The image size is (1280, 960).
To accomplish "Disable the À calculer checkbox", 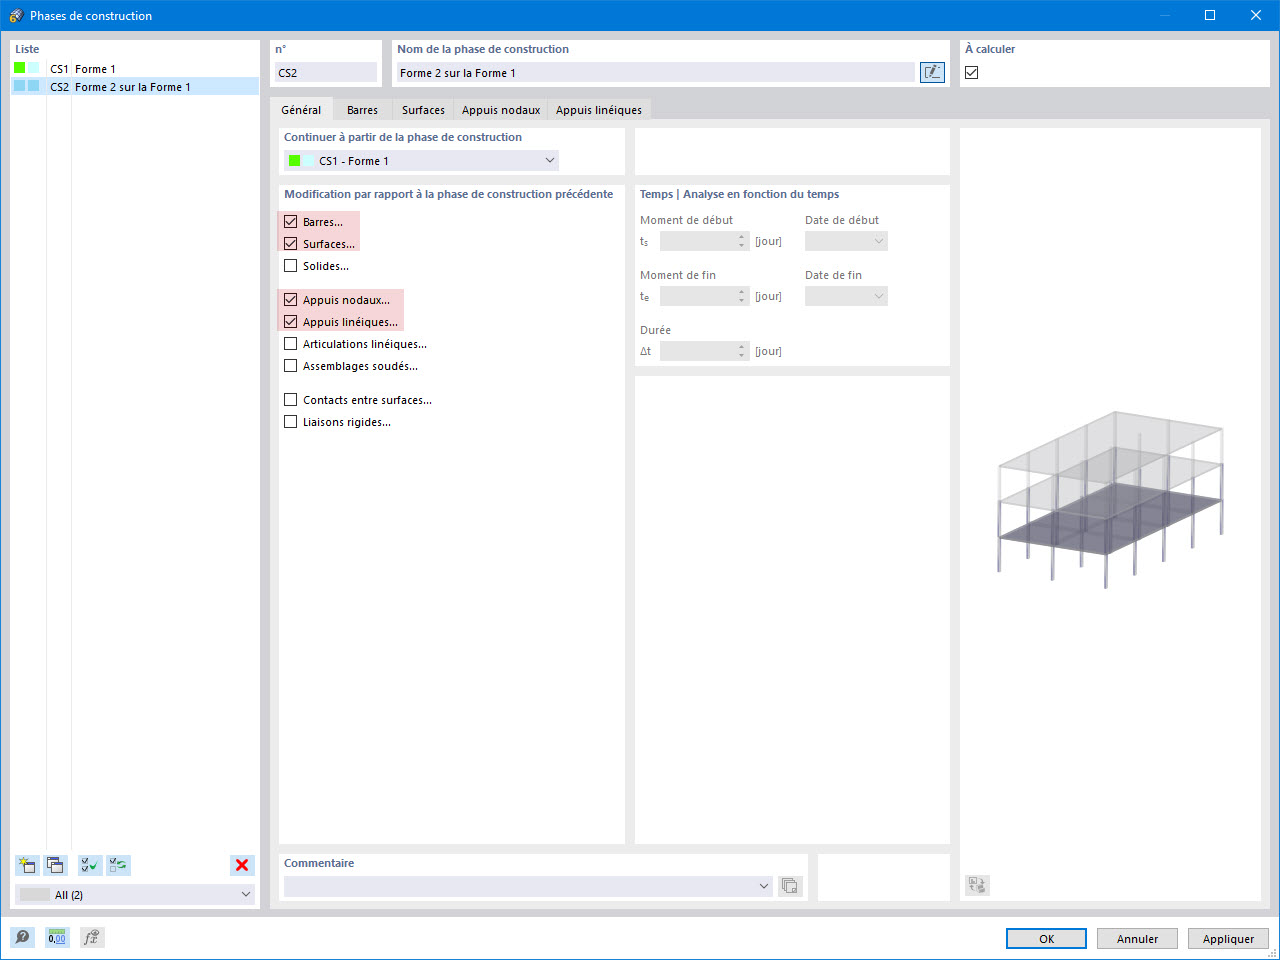I will pyautogui.click(x=971, y=72).
